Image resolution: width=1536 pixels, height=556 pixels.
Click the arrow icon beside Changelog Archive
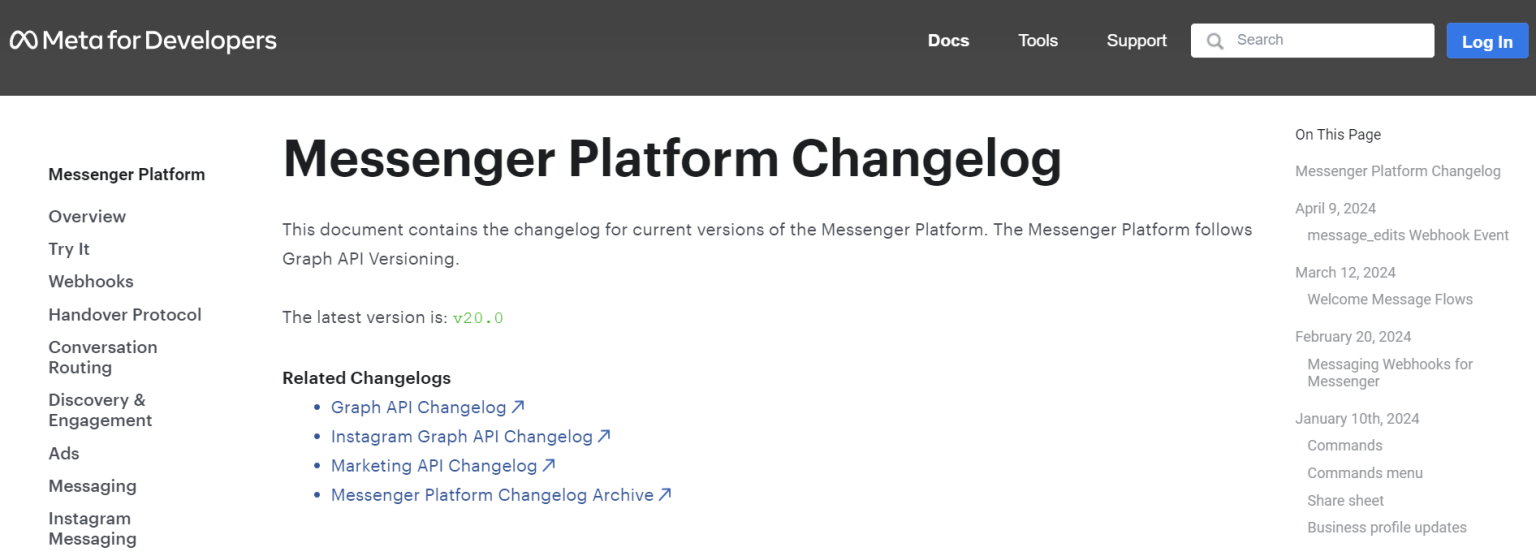click(665, 494)
